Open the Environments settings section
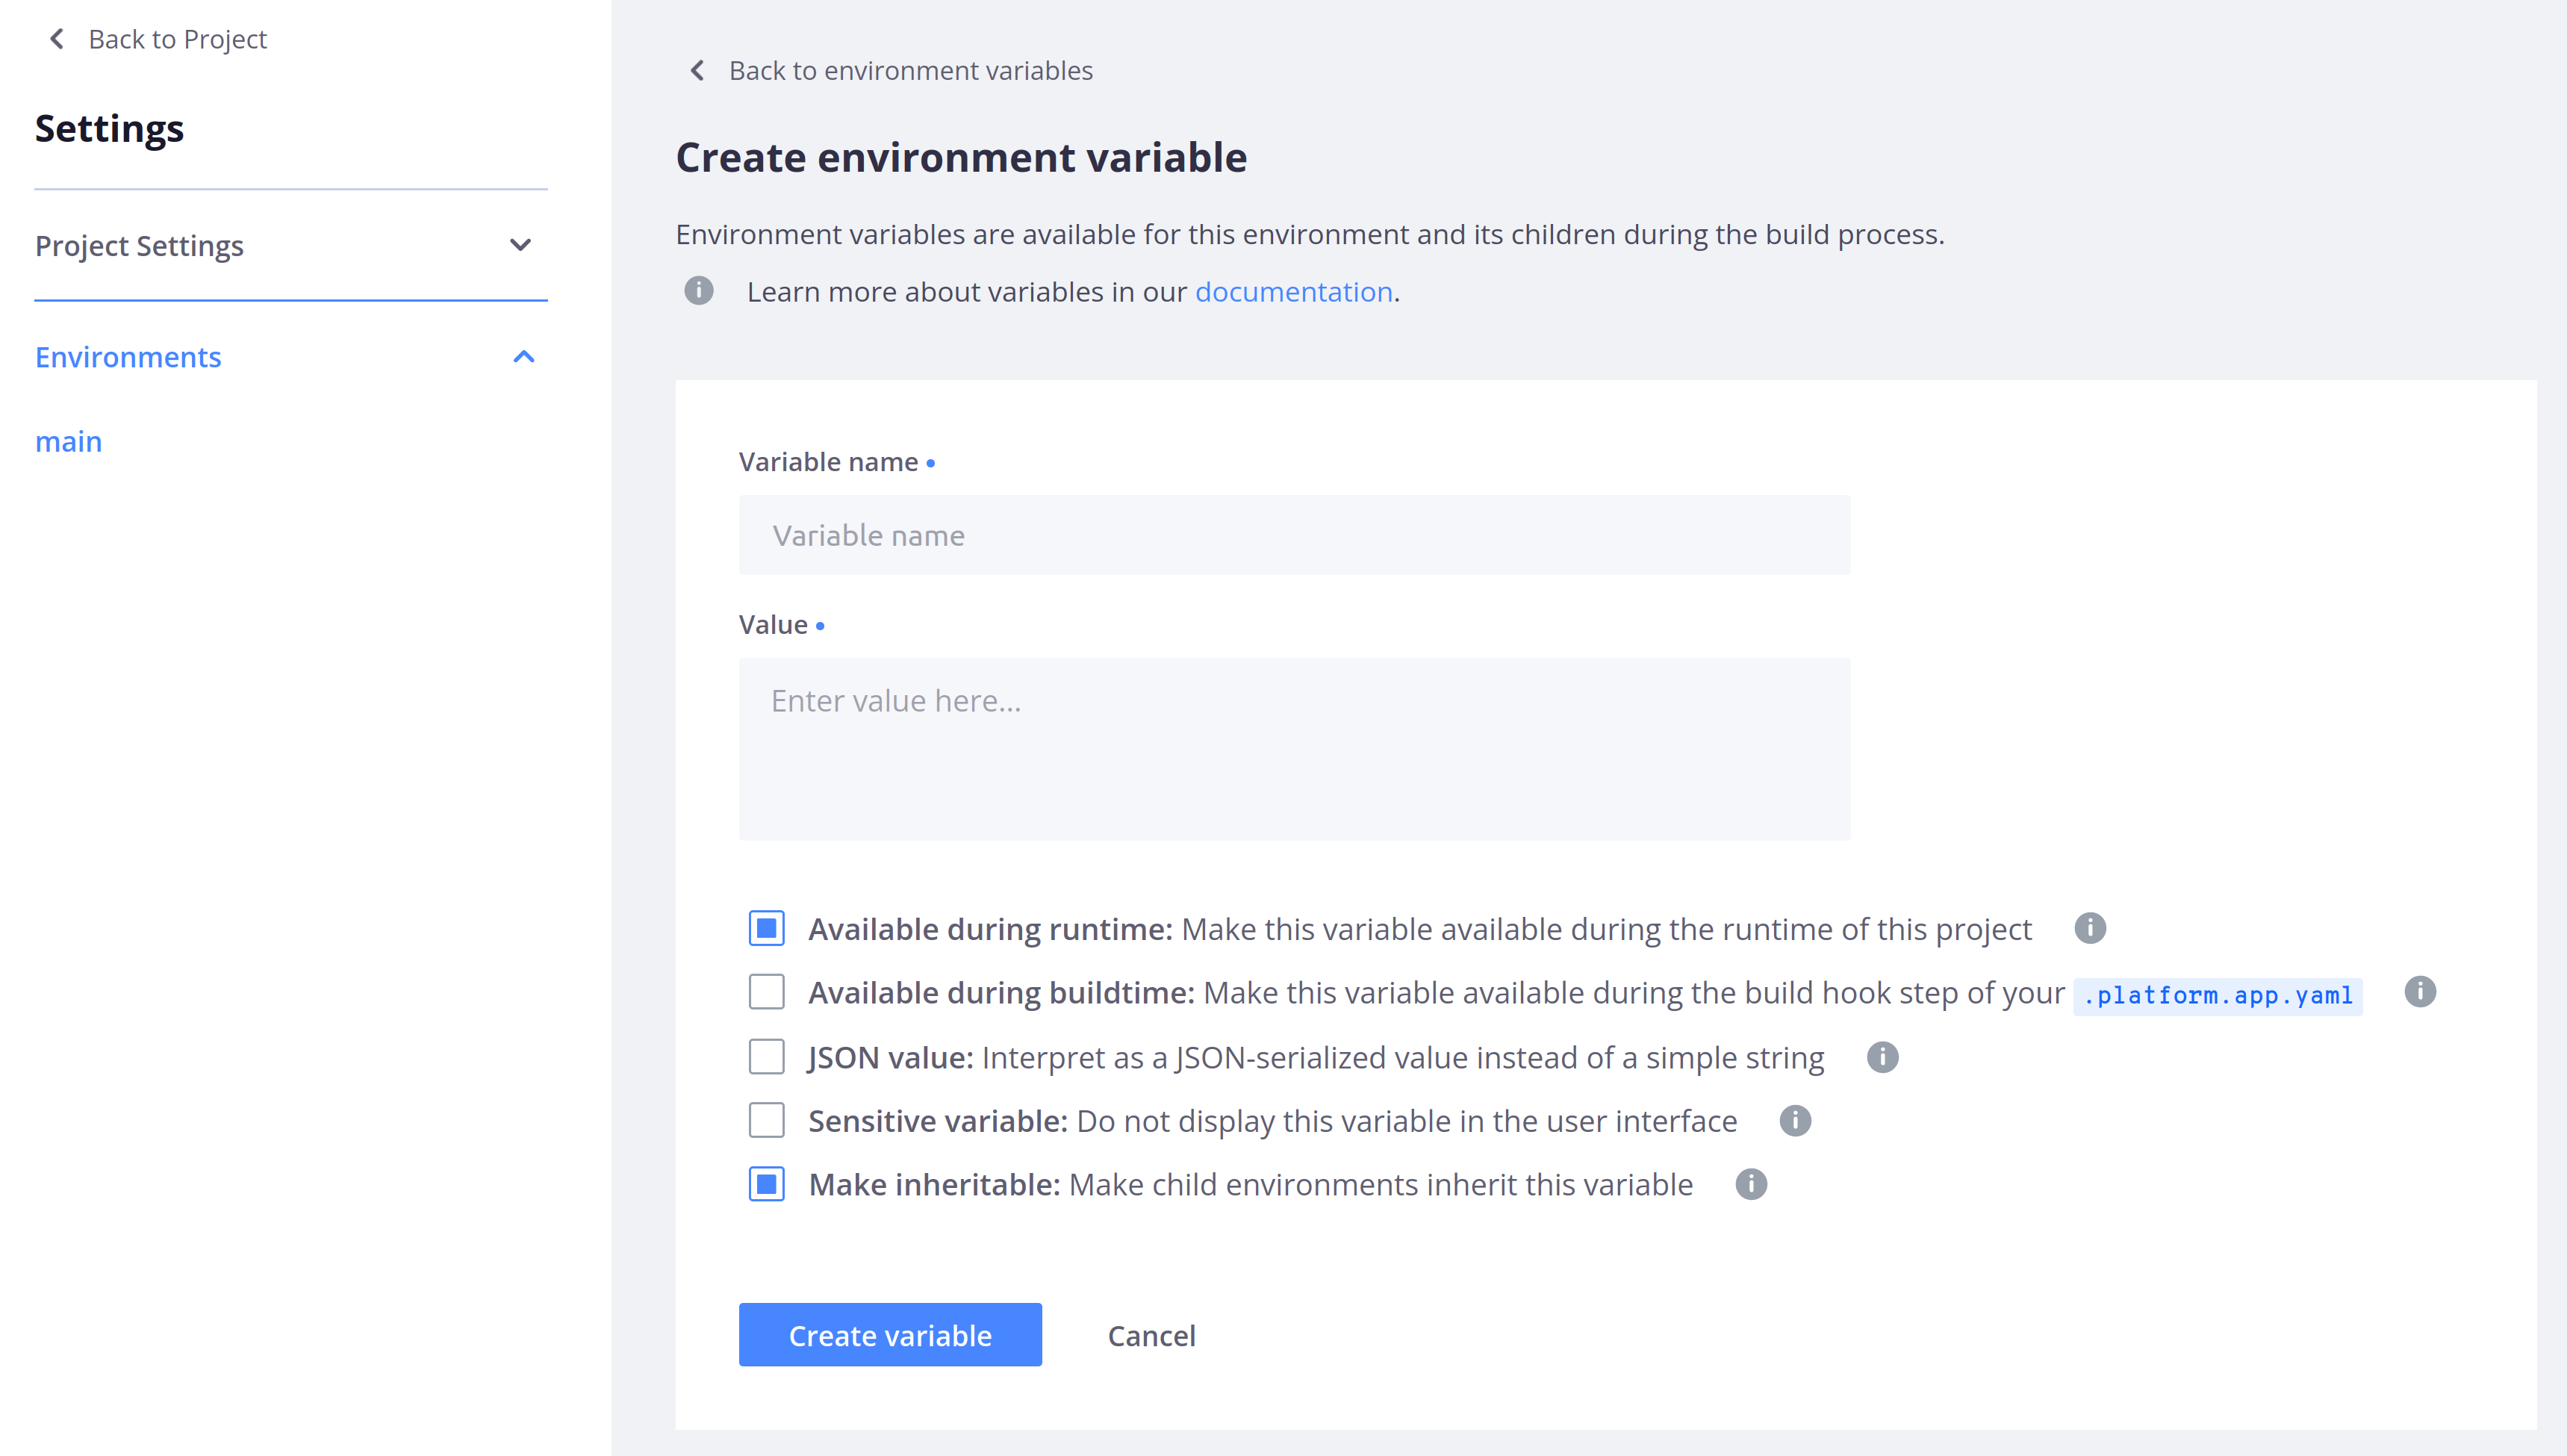The height and width of the screenshot is (1456, 2567). click(x=128, y=357)
